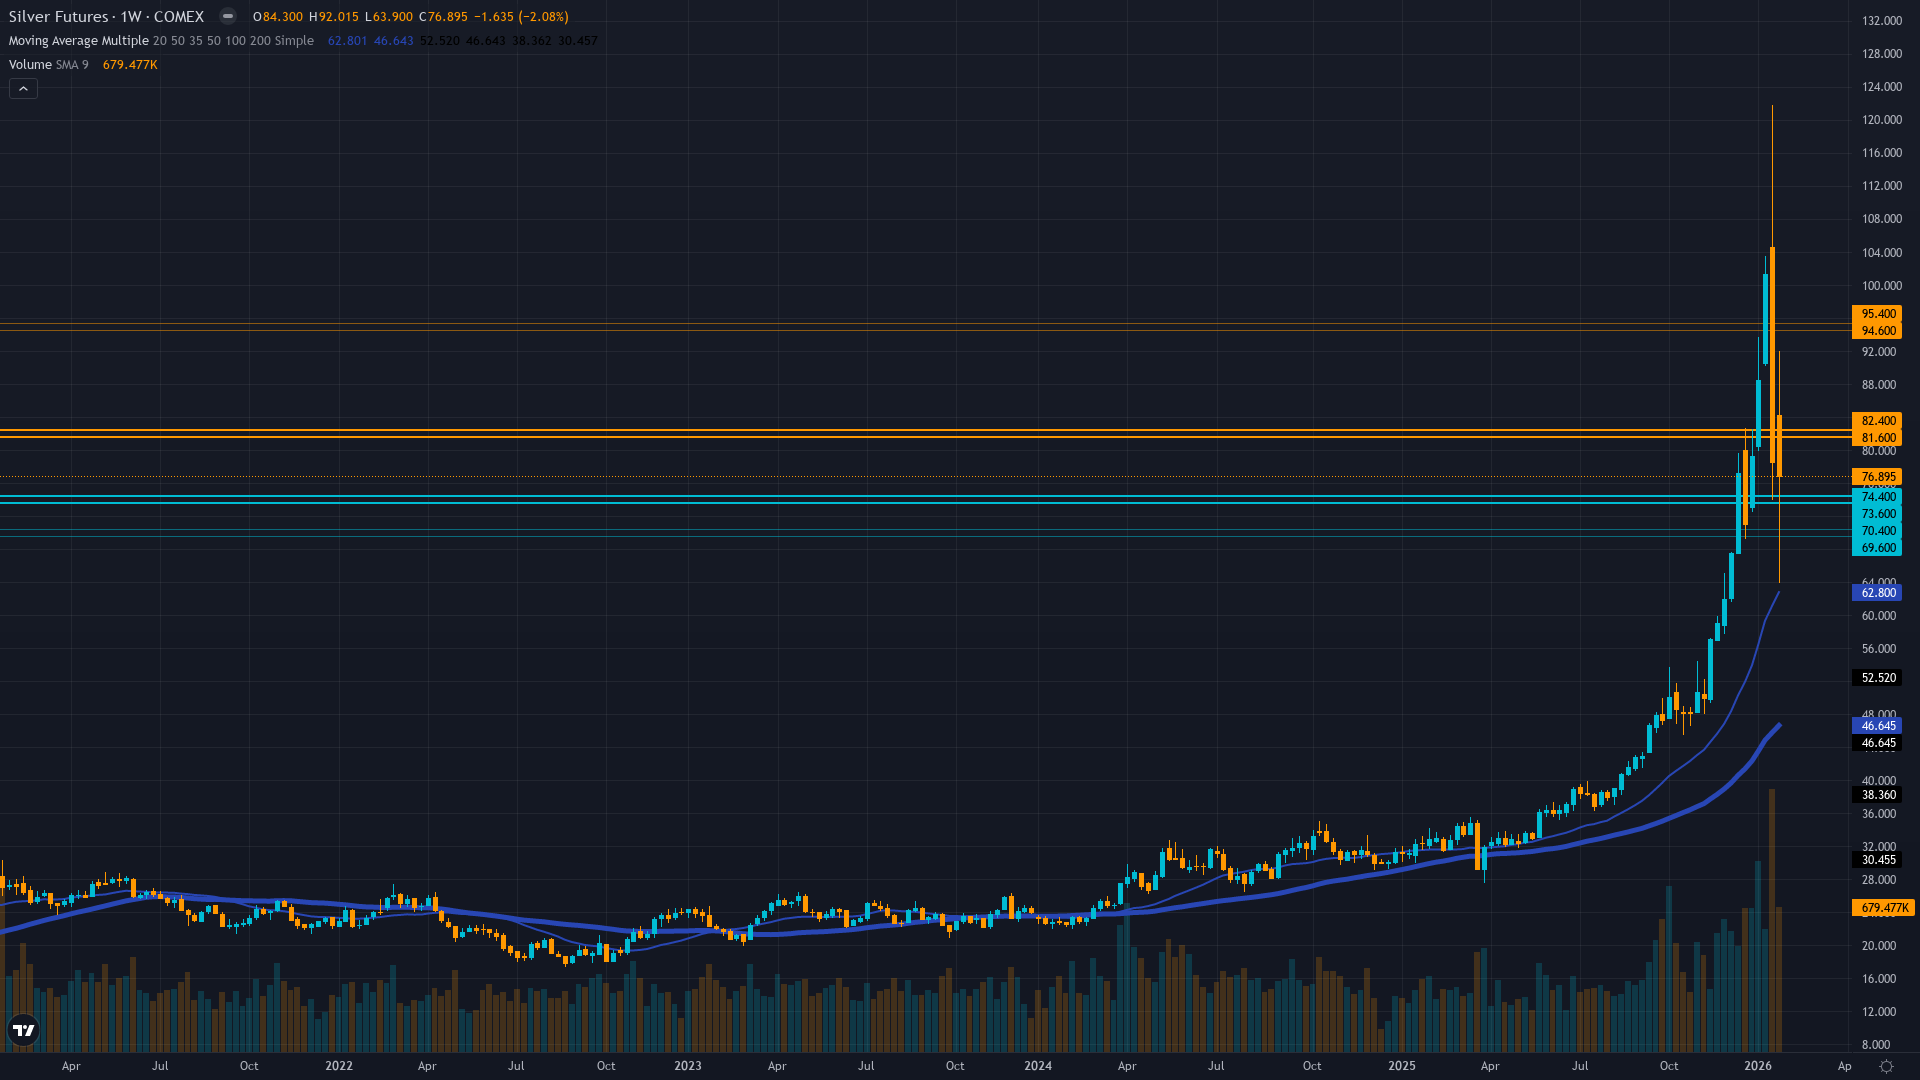Click the TradingView logo icon

click(x=23, y=1030)
